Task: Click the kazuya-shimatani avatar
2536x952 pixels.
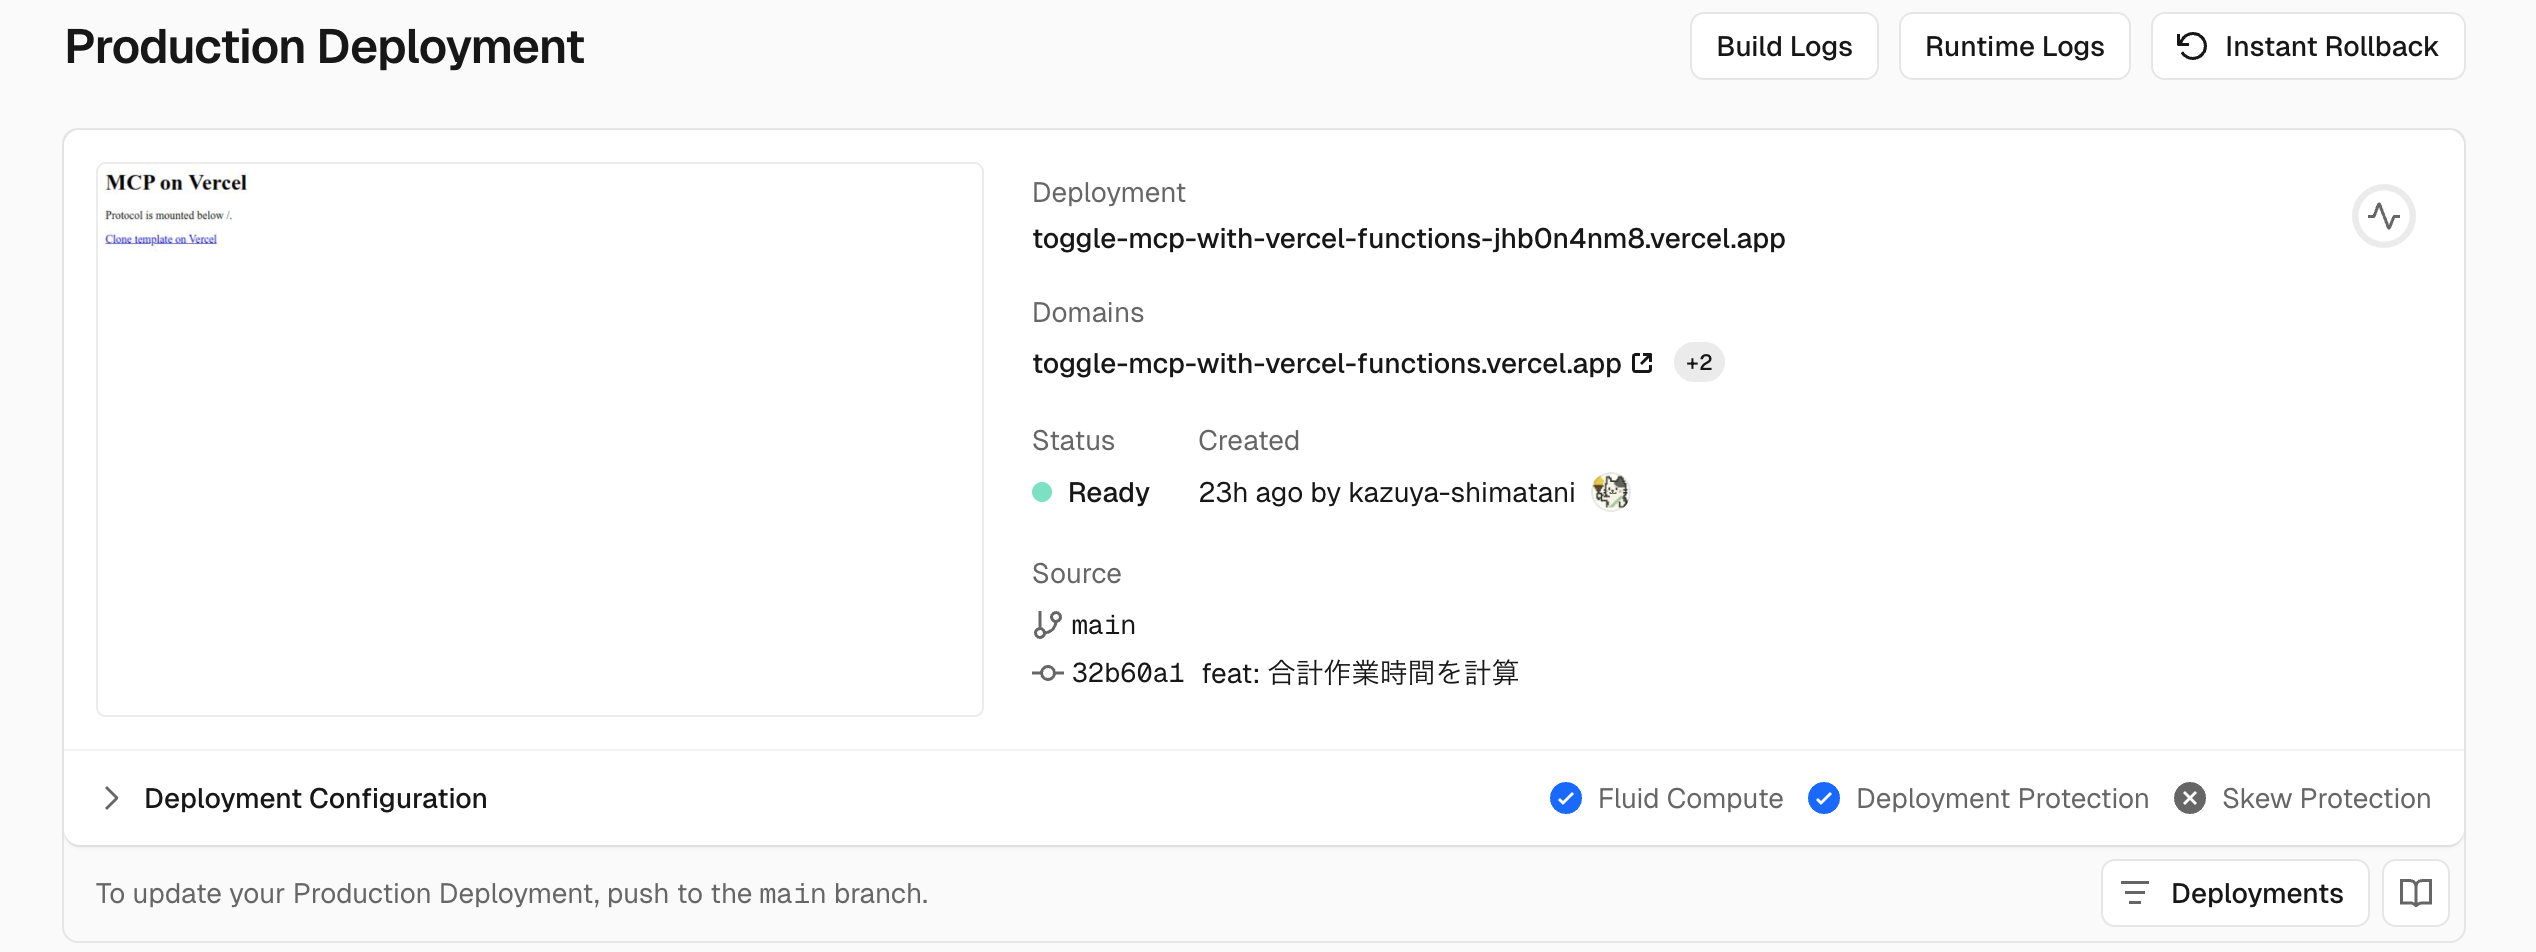Action: click(1610, 492)
